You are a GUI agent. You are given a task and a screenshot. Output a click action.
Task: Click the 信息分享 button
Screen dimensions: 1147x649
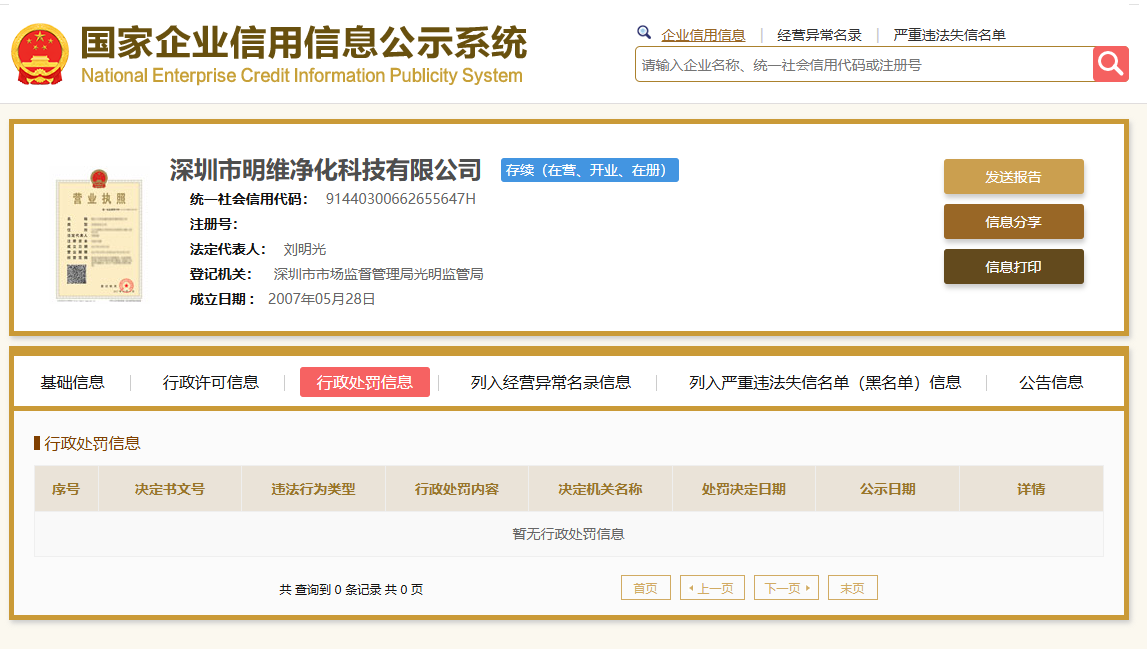[1013, 222]
